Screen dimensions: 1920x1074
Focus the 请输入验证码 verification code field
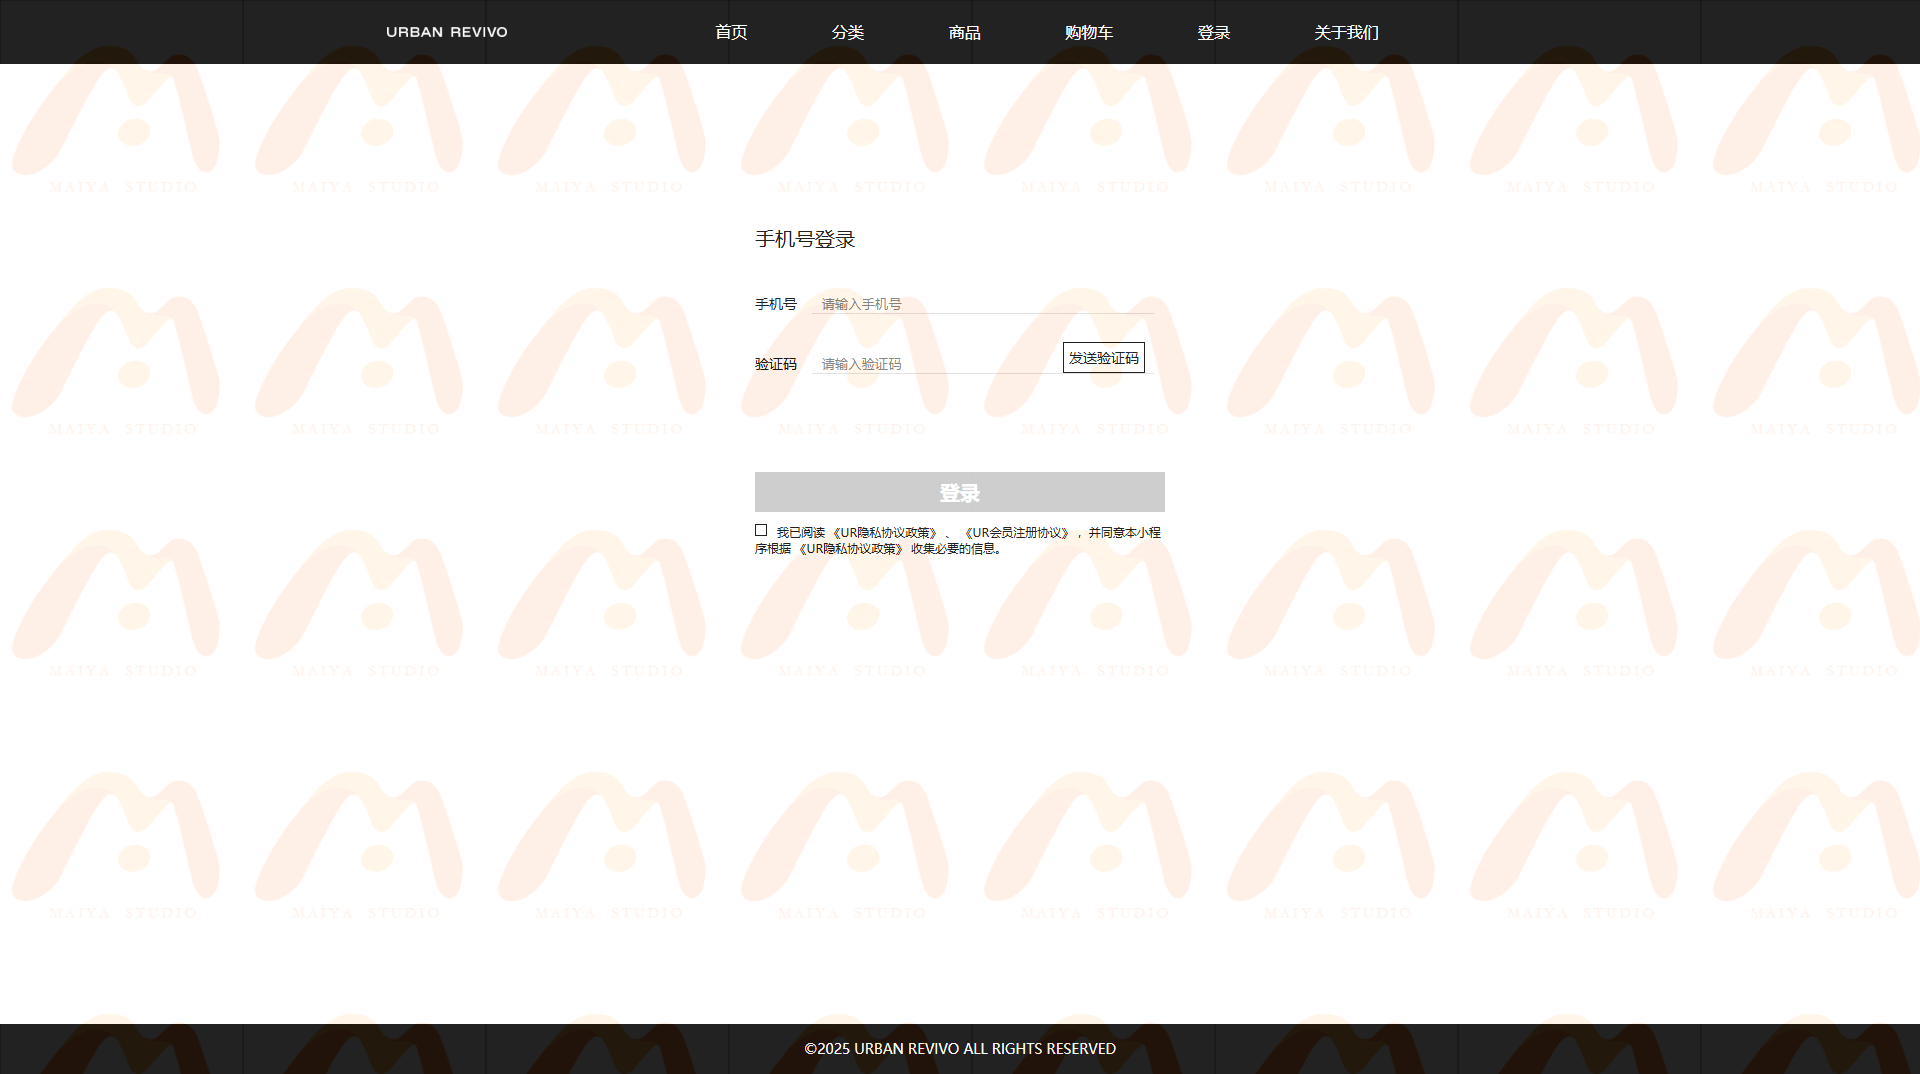click(x=935, y=364)
